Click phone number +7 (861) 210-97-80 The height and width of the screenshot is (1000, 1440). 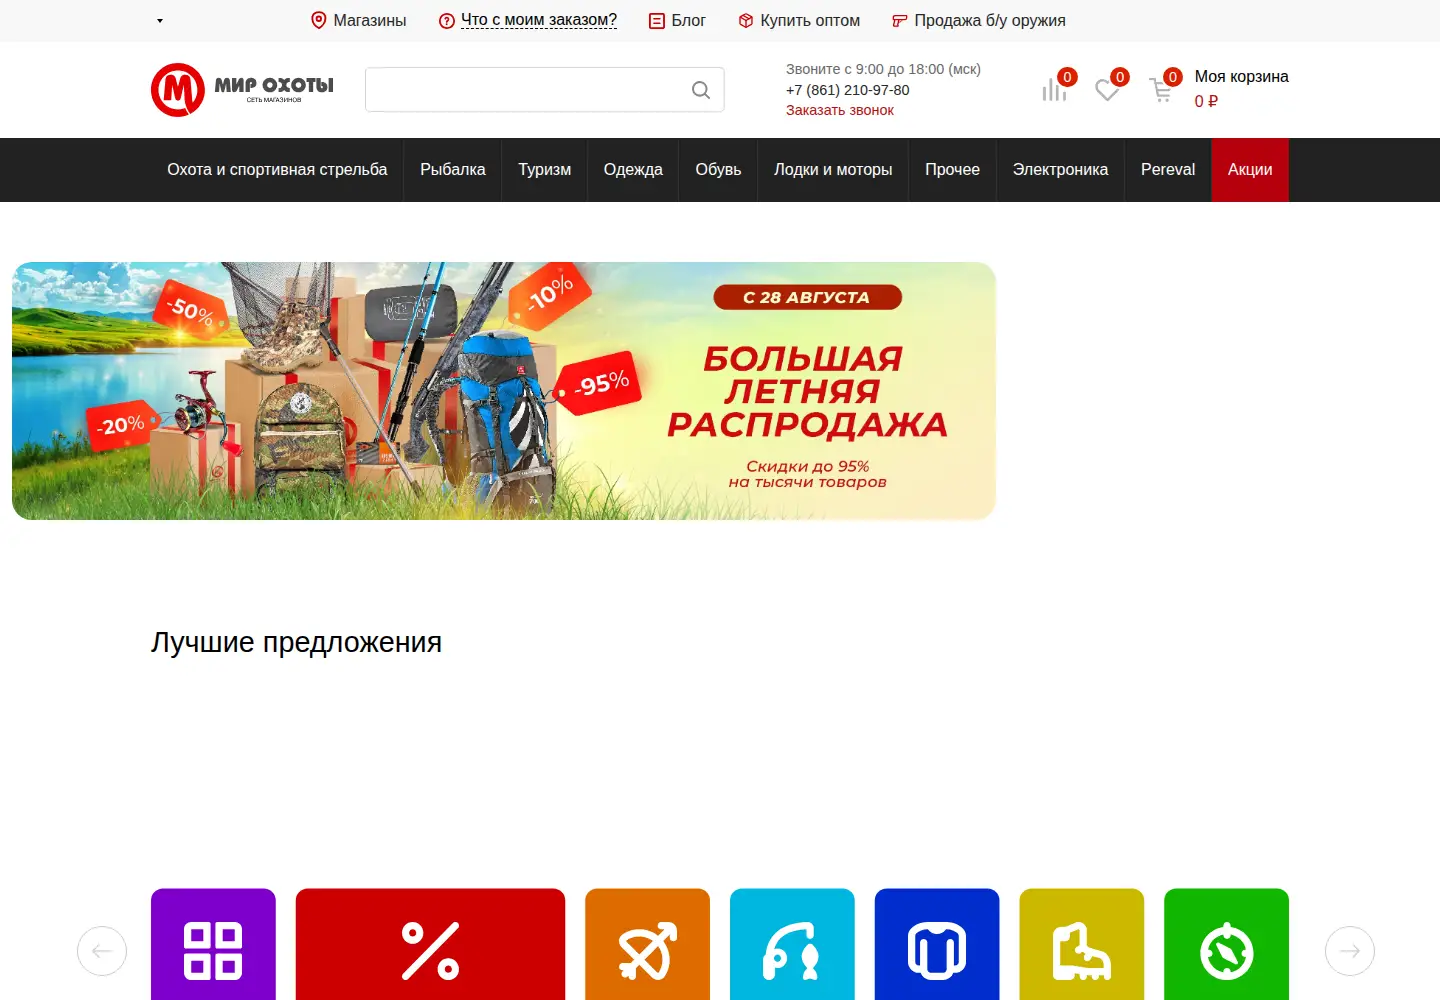click(x=848, y=90)
